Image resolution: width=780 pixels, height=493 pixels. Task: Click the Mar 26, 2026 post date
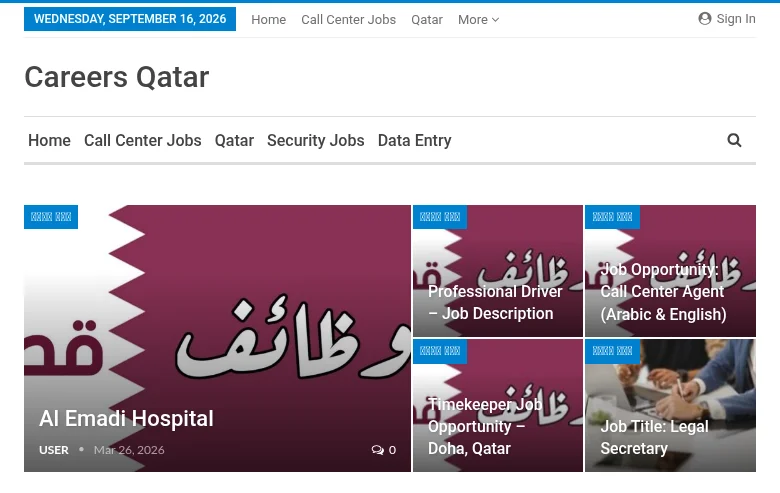click(x=129, y=450)
